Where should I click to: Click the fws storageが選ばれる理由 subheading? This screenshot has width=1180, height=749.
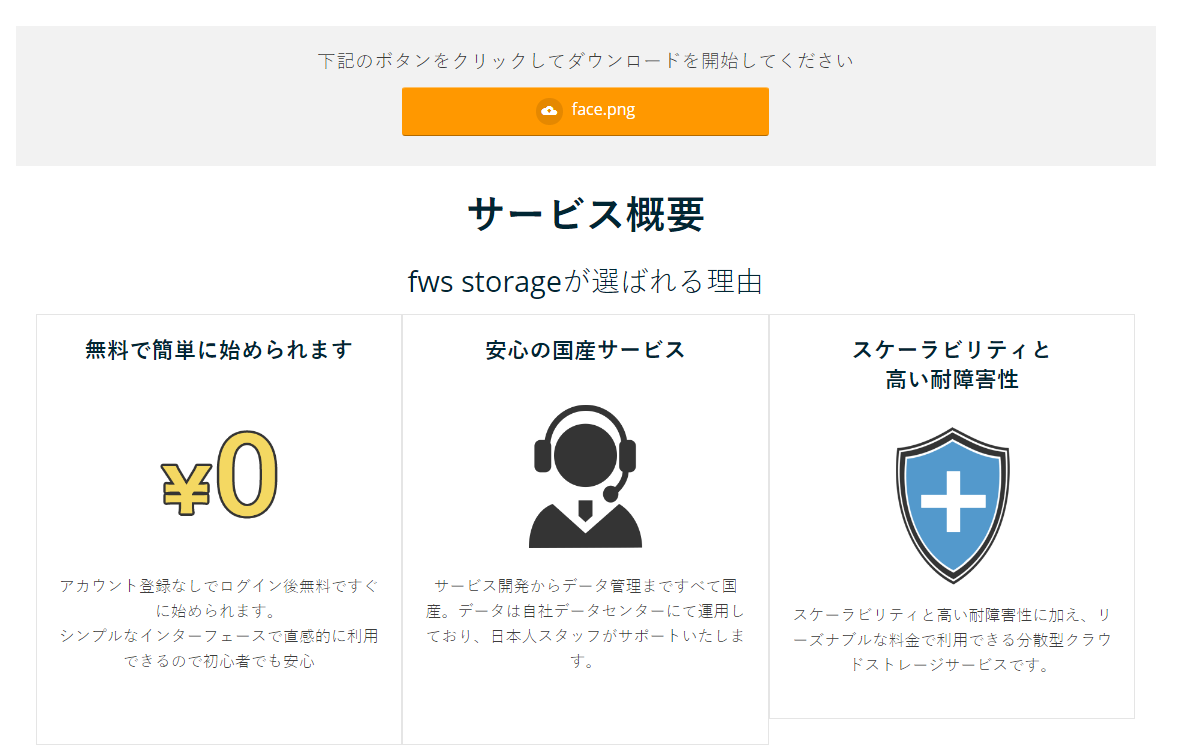coord(585,282)
